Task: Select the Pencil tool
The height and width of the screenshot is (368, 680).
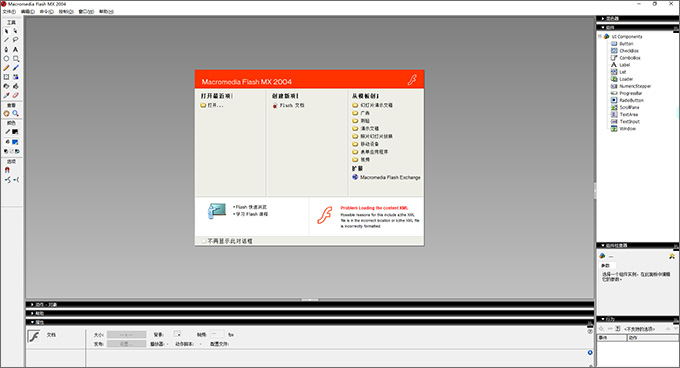Action: click(7, 68)
